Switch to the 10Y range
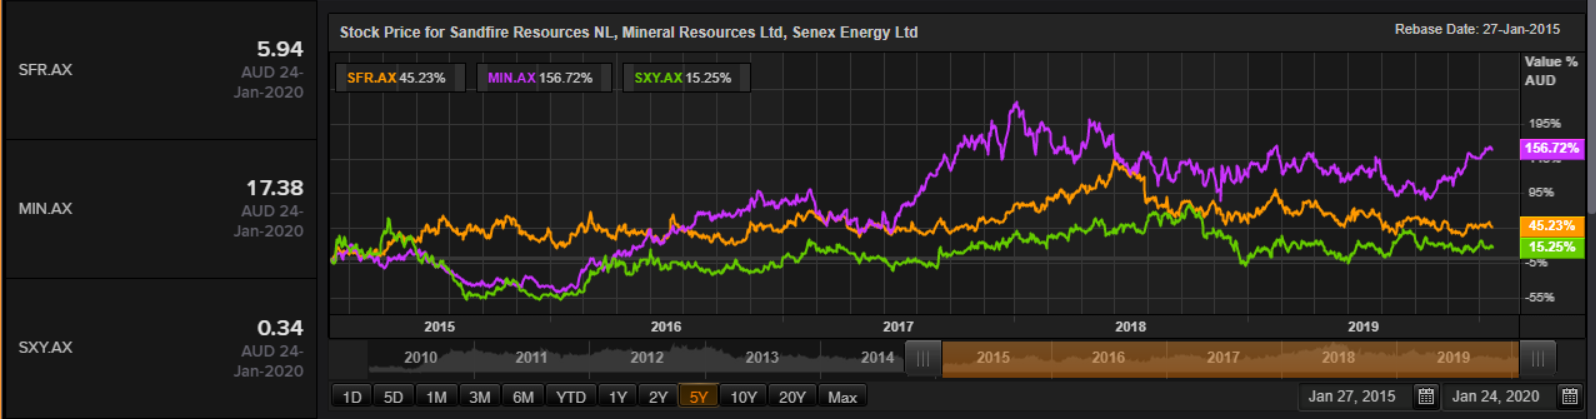1596x419 pixels. (743, 397)
